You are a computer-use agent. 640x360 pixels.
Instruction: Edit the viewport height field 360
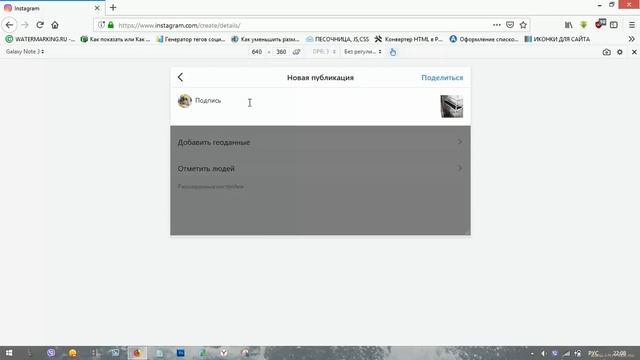coord(281,52)
